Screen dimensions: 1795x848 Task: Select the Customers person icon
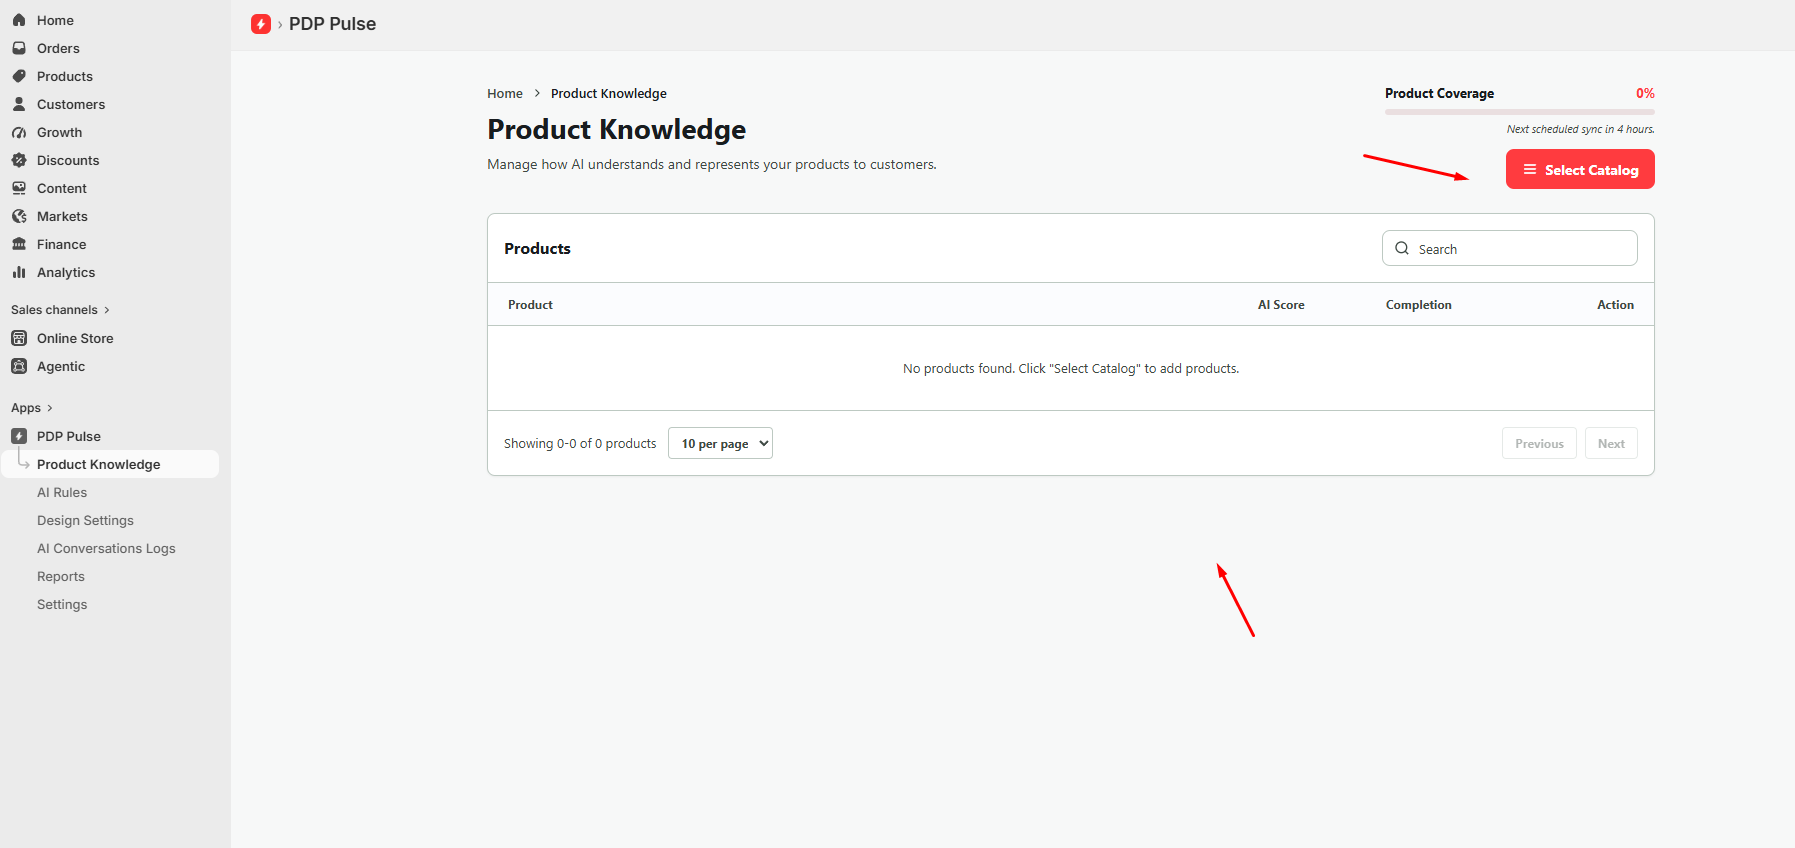click(x=19, y=104)
